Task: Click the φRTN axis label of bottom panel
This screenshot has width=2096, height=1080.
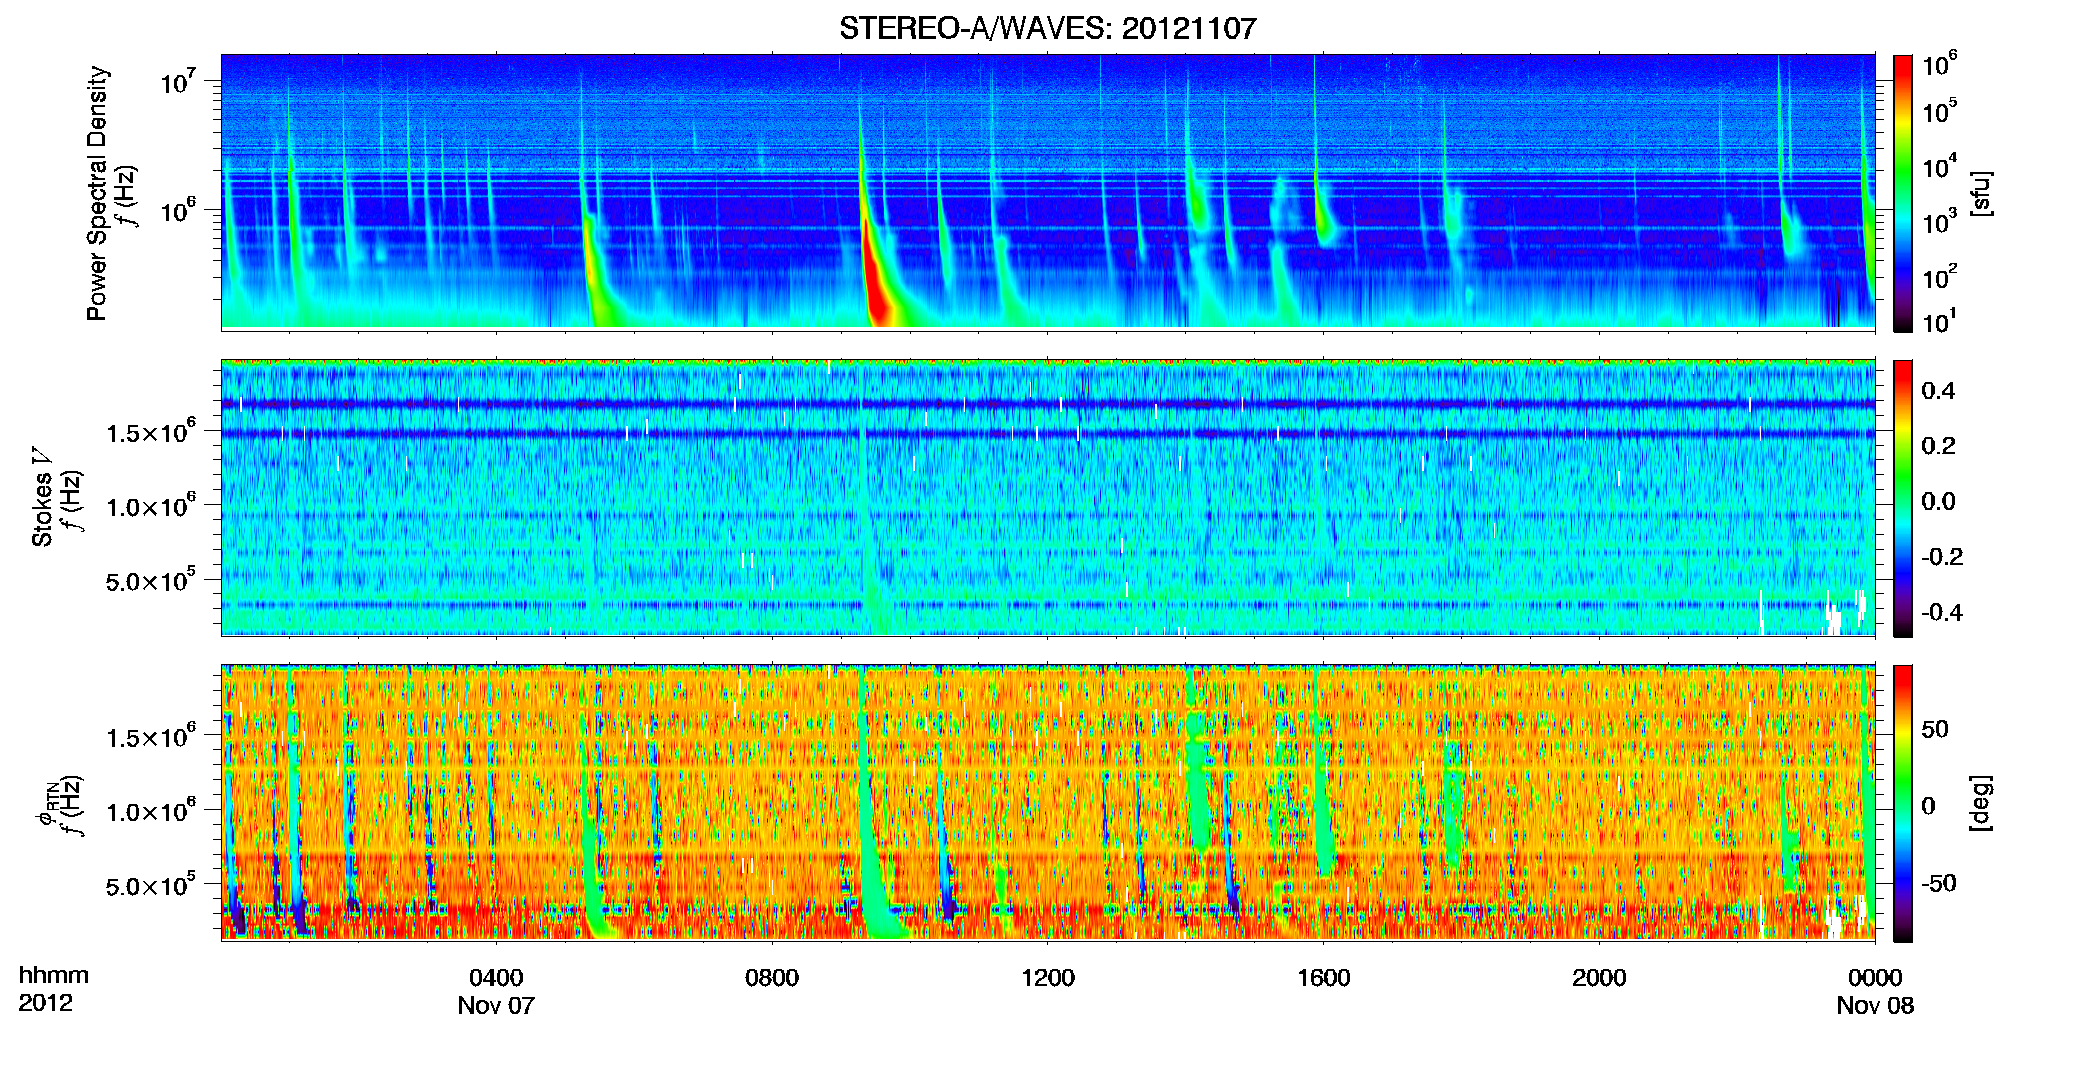Action: point(48,805)
